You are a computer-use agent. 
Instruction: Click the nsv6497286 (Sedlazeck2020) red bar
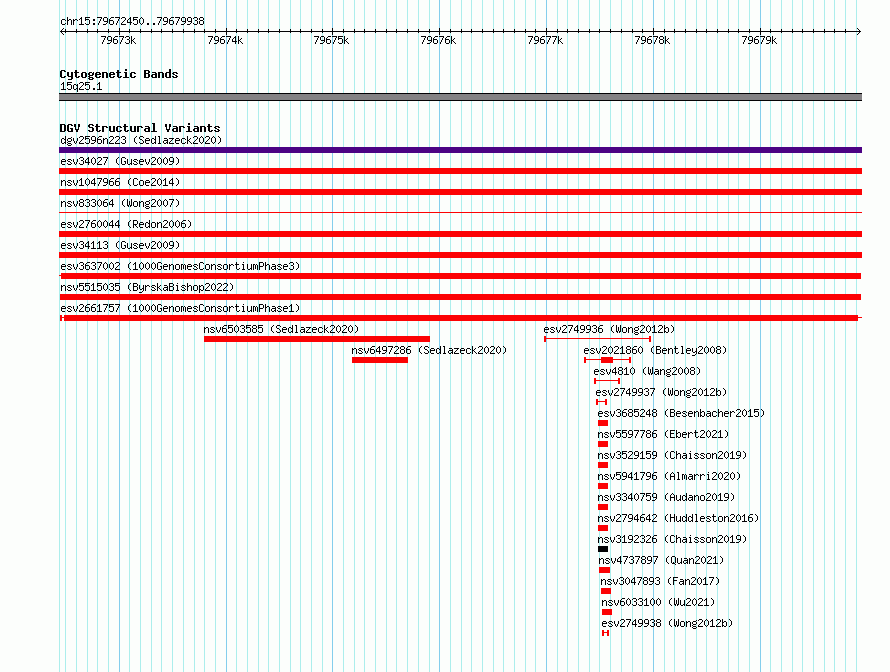tap(380, 360)
